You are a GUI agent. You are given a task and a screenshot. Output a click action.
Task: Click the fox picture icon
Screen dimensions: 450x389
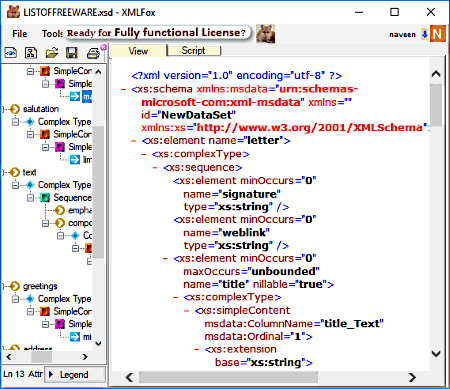click(266, 34)
